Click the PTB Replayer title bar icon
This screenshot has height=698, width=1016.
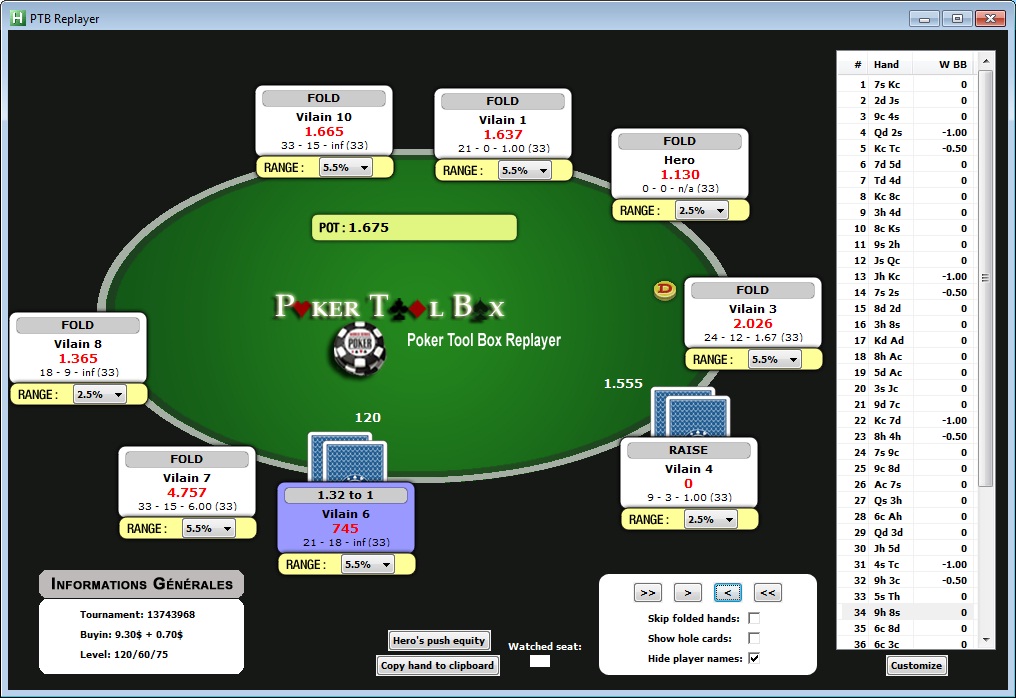point(17,18)
